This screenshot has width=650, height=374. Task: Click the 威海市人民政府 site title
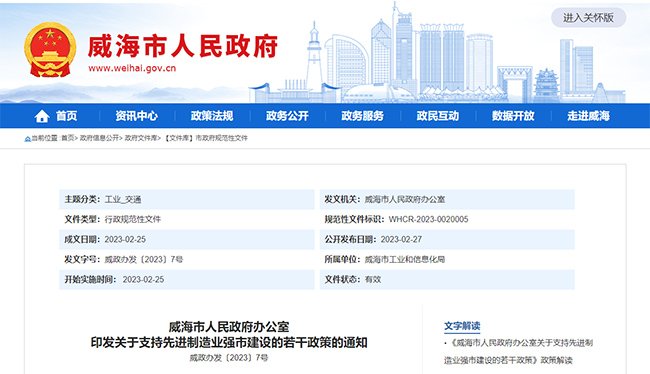tap(183, 46)
